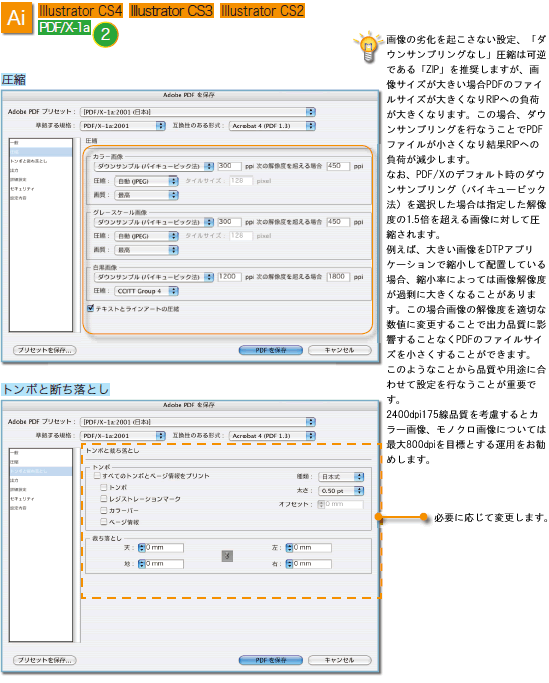Click the 地 bleed 0 mm field
The image size is (549, 683).
(164, 564)
